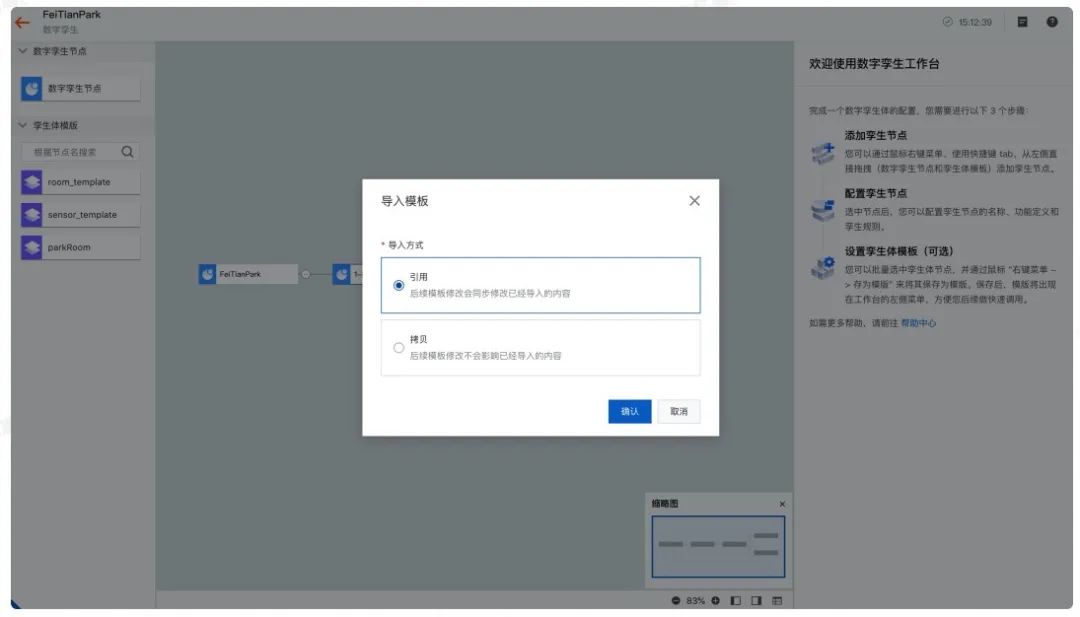Collapse the 孪生体模版 section
The image size is (1080, 617).
23,125
